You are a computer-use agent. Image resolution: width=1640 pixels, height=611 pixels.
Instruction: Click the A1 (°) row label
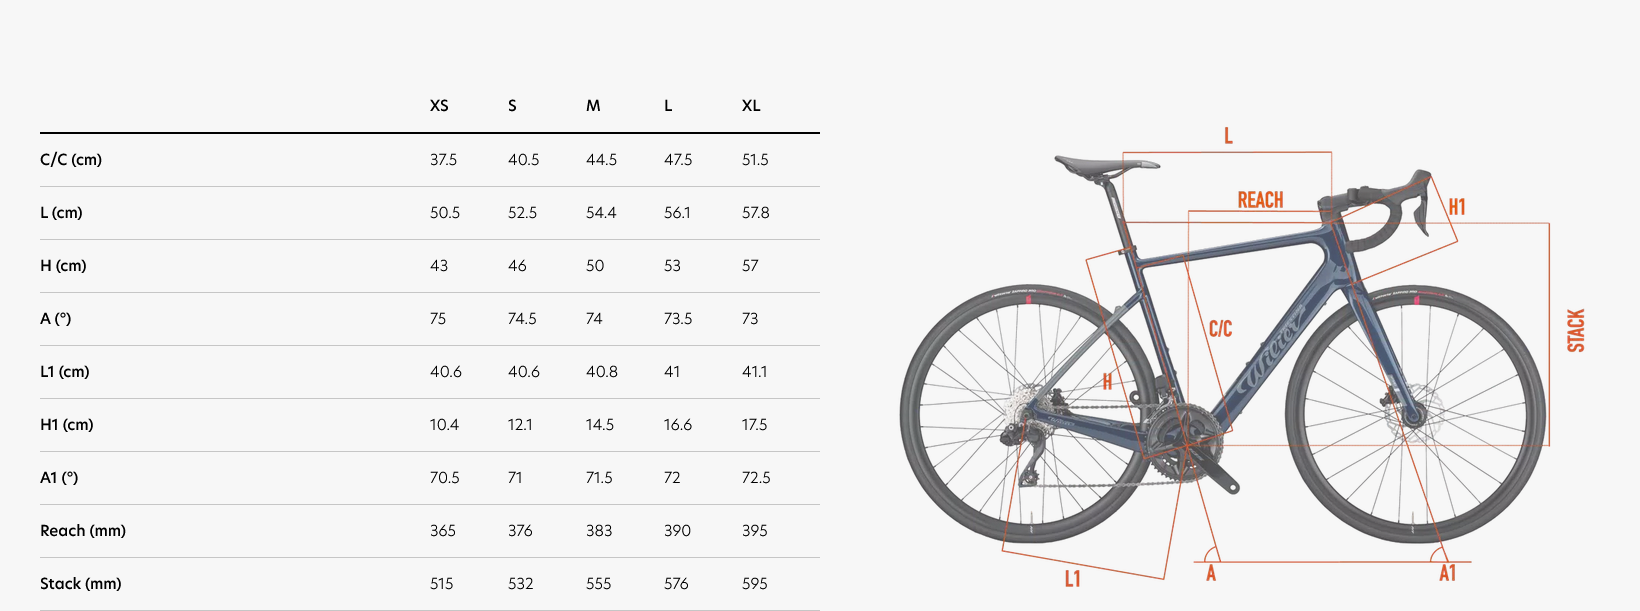(59, 478)
